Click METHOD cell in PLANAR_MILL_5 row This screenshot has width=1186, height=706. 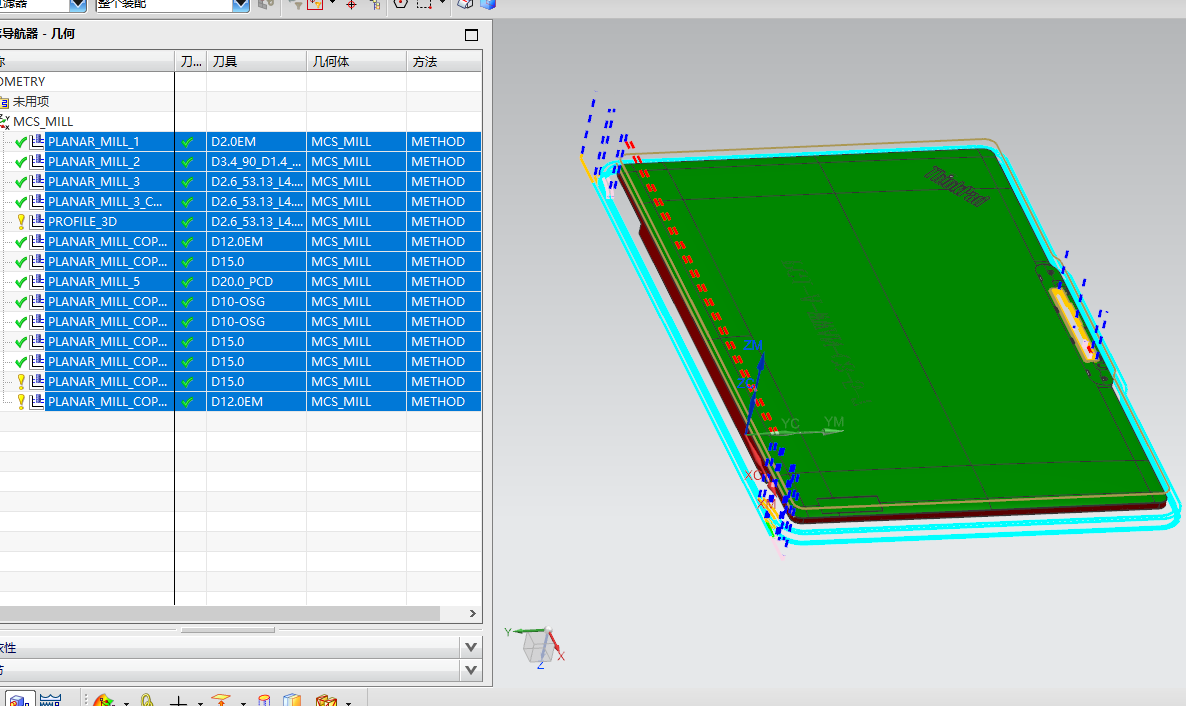[444, 281]
